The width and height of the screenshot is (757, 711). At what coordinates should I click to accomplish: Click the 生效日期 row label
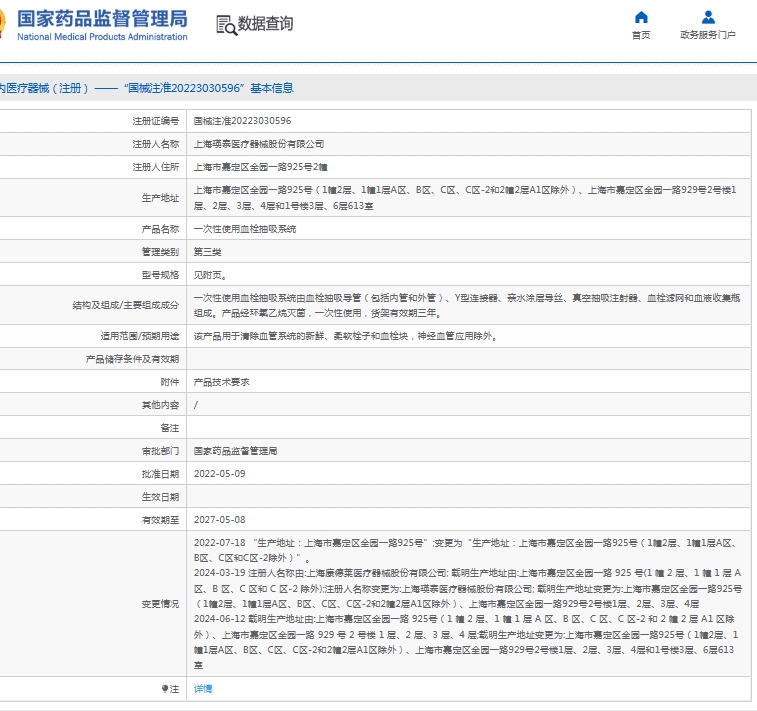[160, 497]
